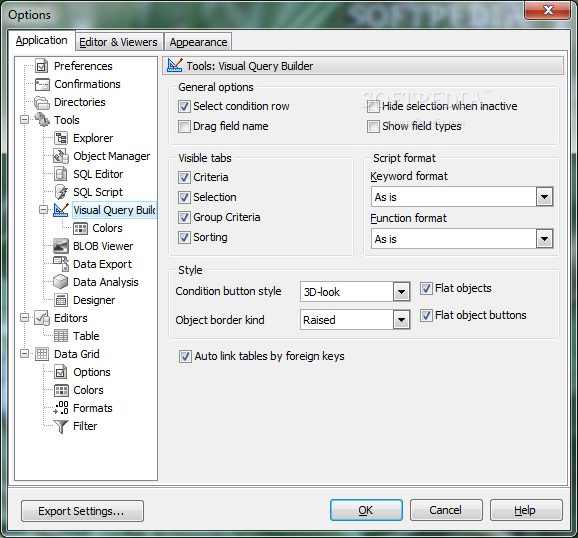The image size is (578, 538).
Task: Uncheck Group Criteria visible tab
Action: click(184, 217)
